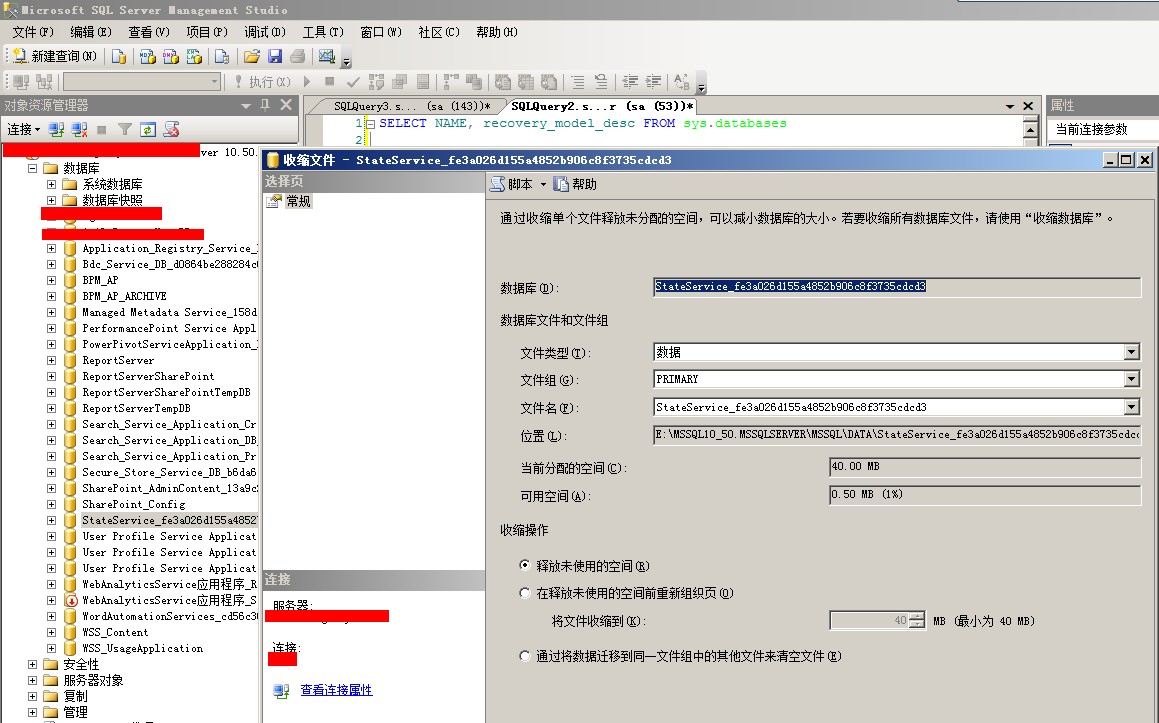The image size is (1159, 723).
Task: Click the SQL Server Compact Query icon
Action: tap(221, 56)
